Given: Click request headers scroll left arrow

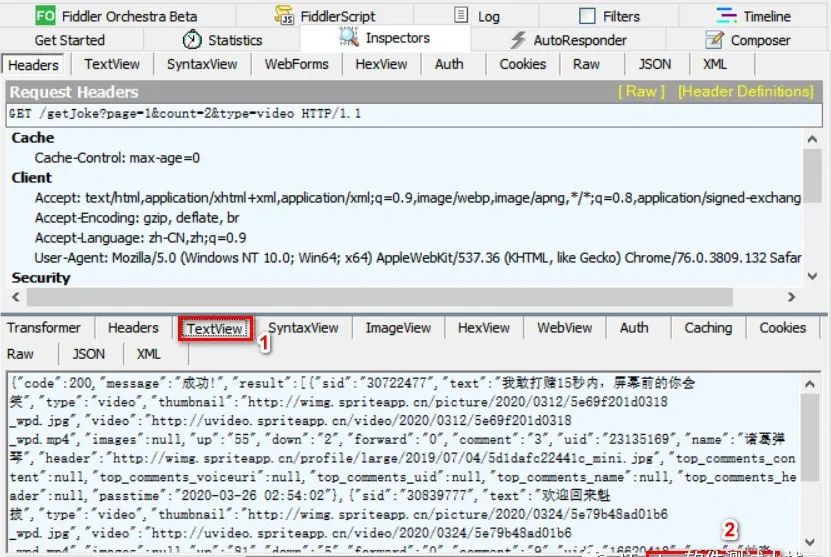Looking at the screenshot, I should [x=16, y=297].
